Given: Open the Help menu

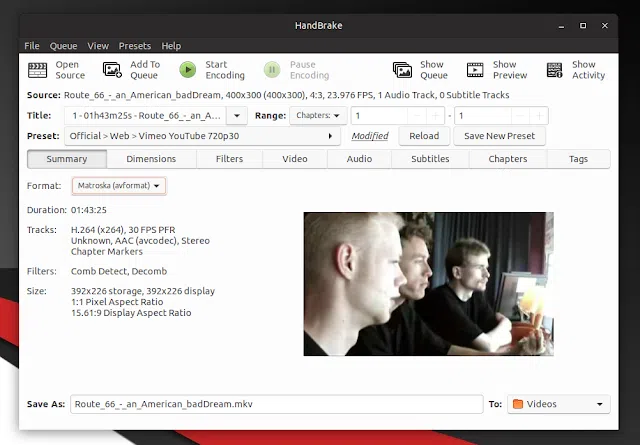Looking at the screenshot, I should 171,46.
